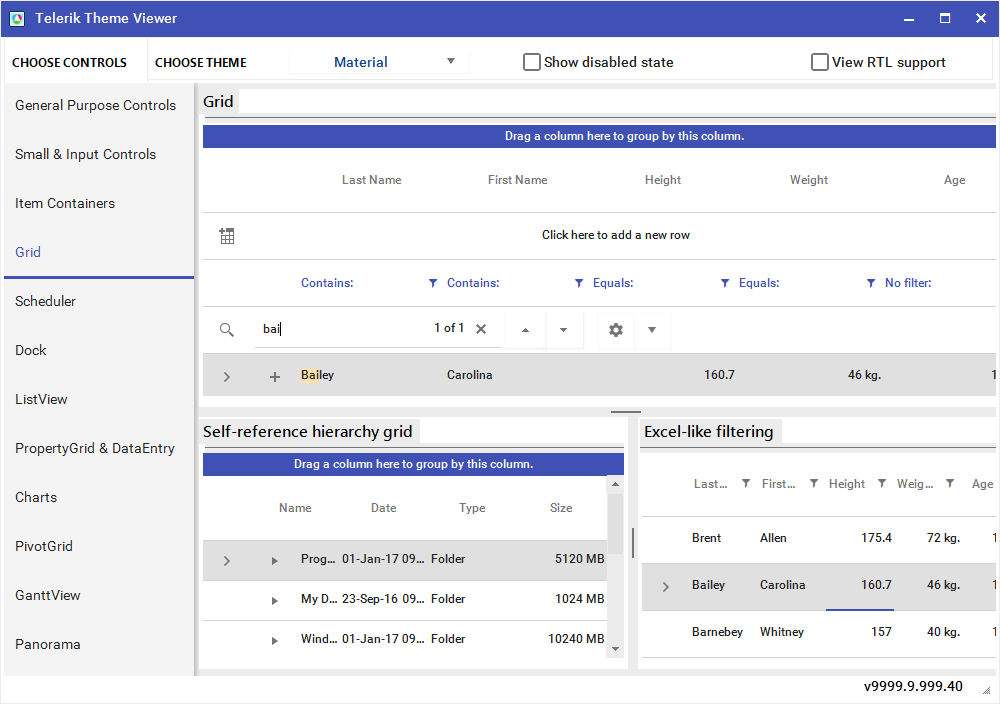Expand the Prog... folder row
The width and height of the screenshot is (1000, 704).
(274, 561)
